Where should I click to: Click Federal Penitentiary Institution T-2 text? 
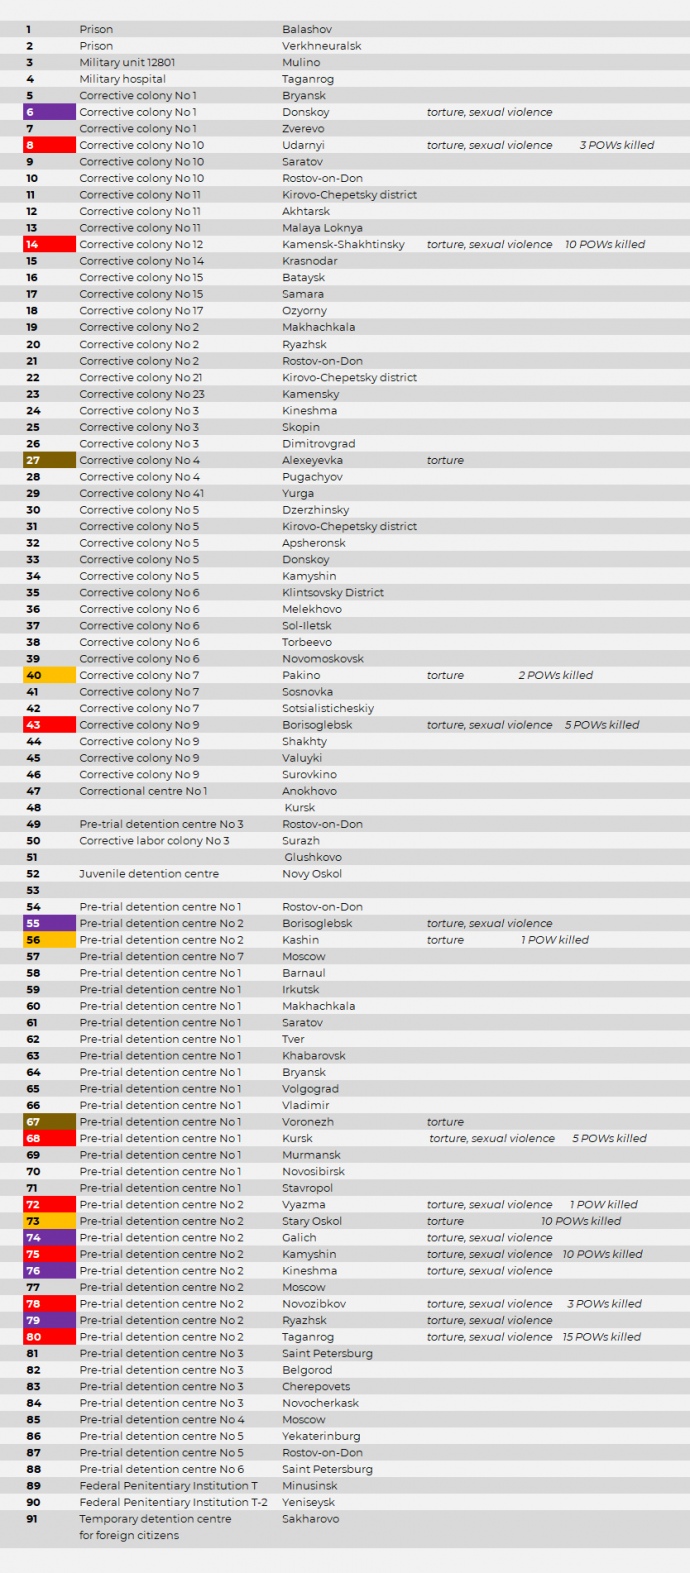[173, 1502]
